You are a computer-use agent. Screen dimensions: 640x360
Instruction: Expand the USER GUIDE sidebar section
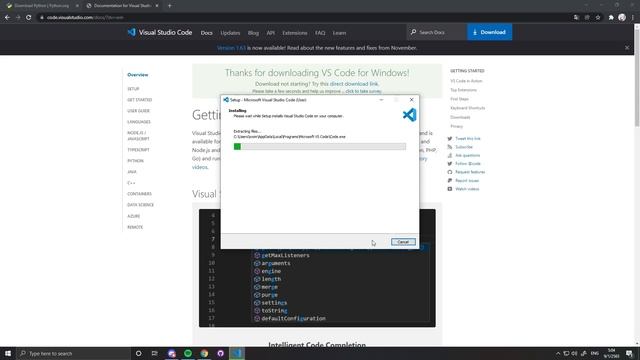(138, 111)
